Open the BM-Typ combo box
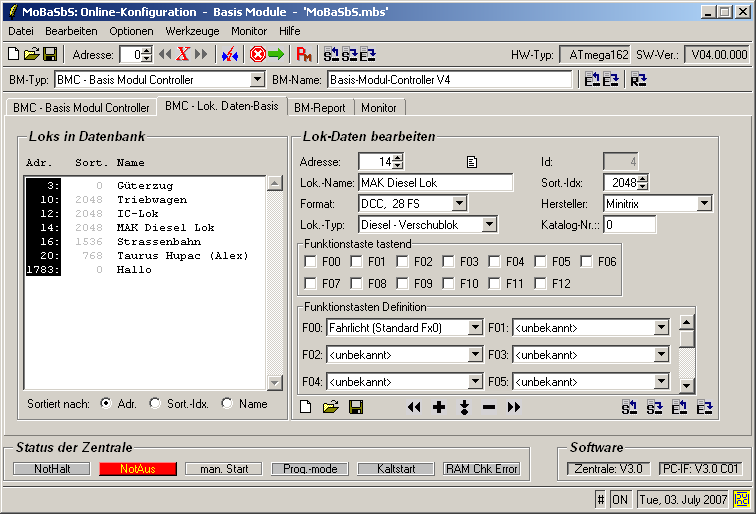 pyautogui.click(x=257, y=79)
